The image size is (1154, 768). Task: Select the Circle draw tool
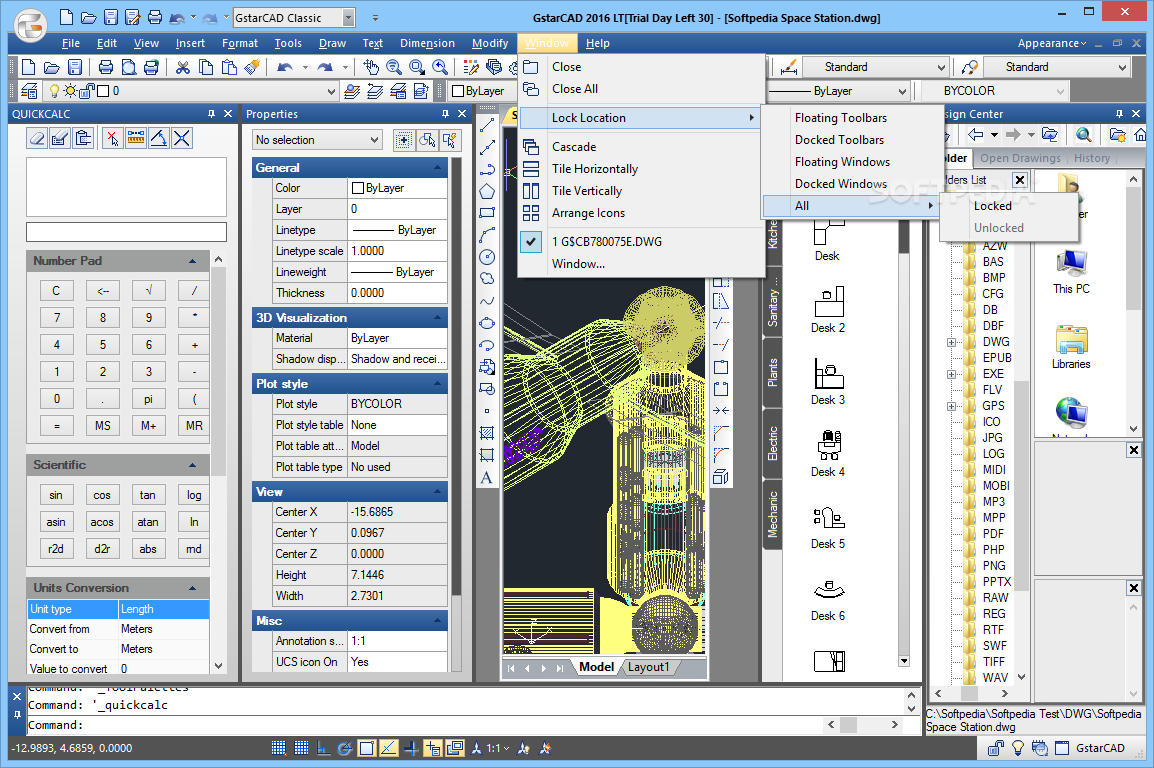(486, 257)
